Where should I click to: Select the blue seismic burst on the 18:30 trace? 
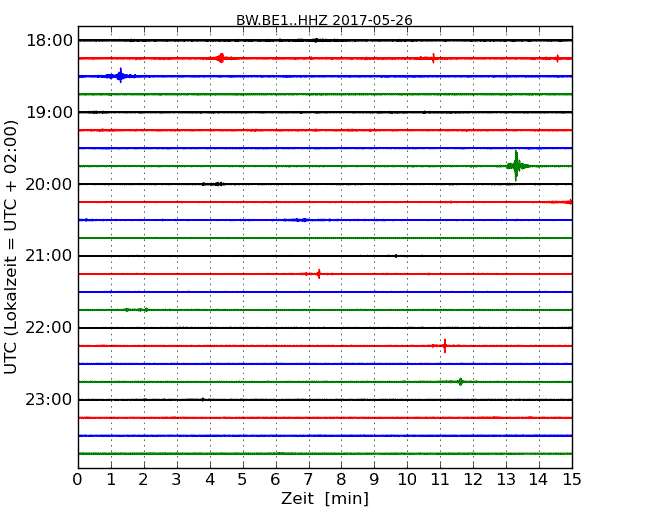[x=120, y=76]
